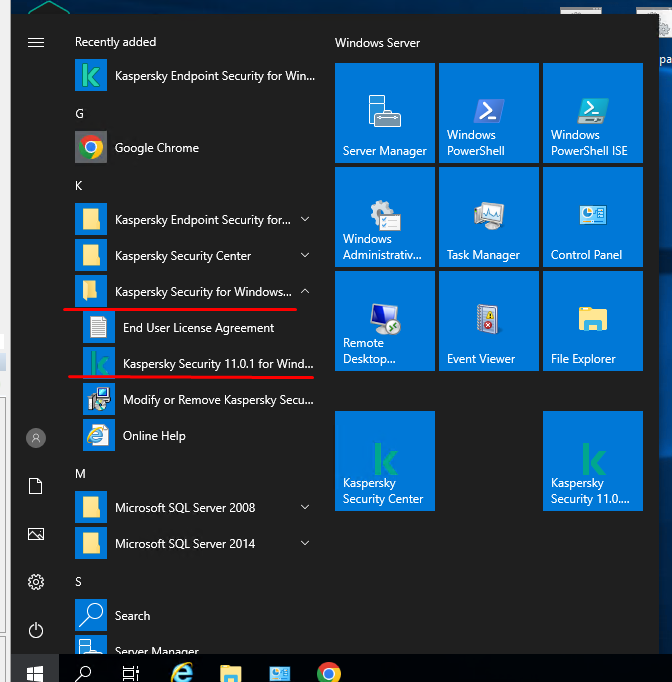
Task: Open the Event Viewer tile
Action: tap(489, 320)
